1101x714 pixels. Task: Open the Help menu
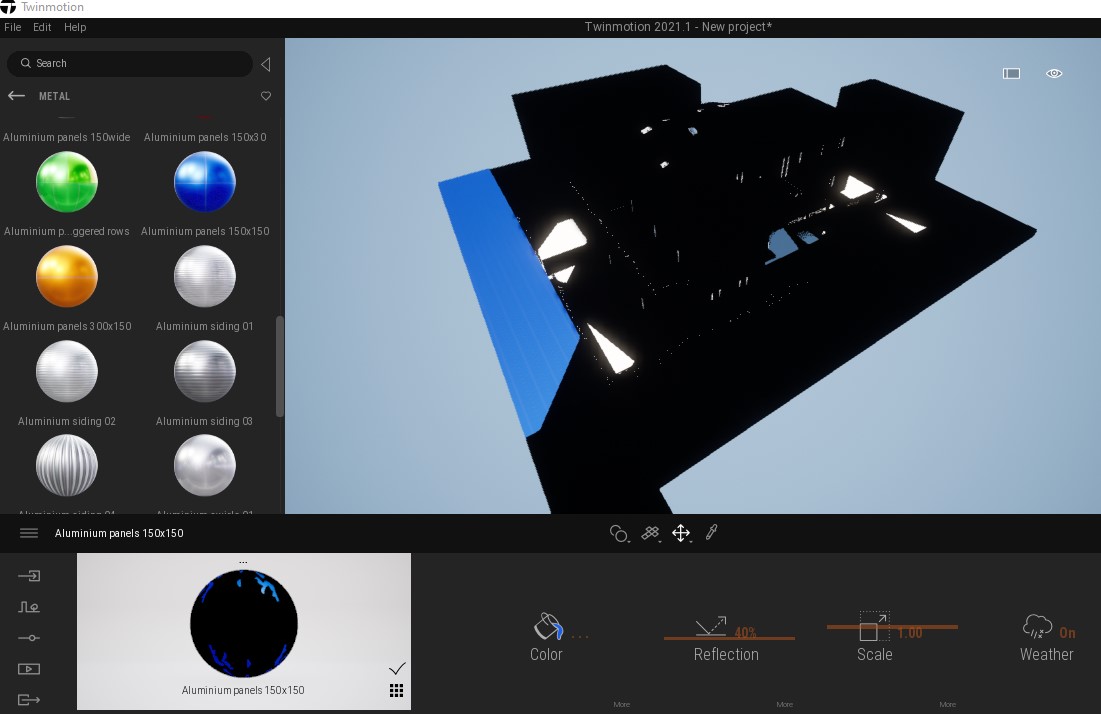click(x=75, y=27)
